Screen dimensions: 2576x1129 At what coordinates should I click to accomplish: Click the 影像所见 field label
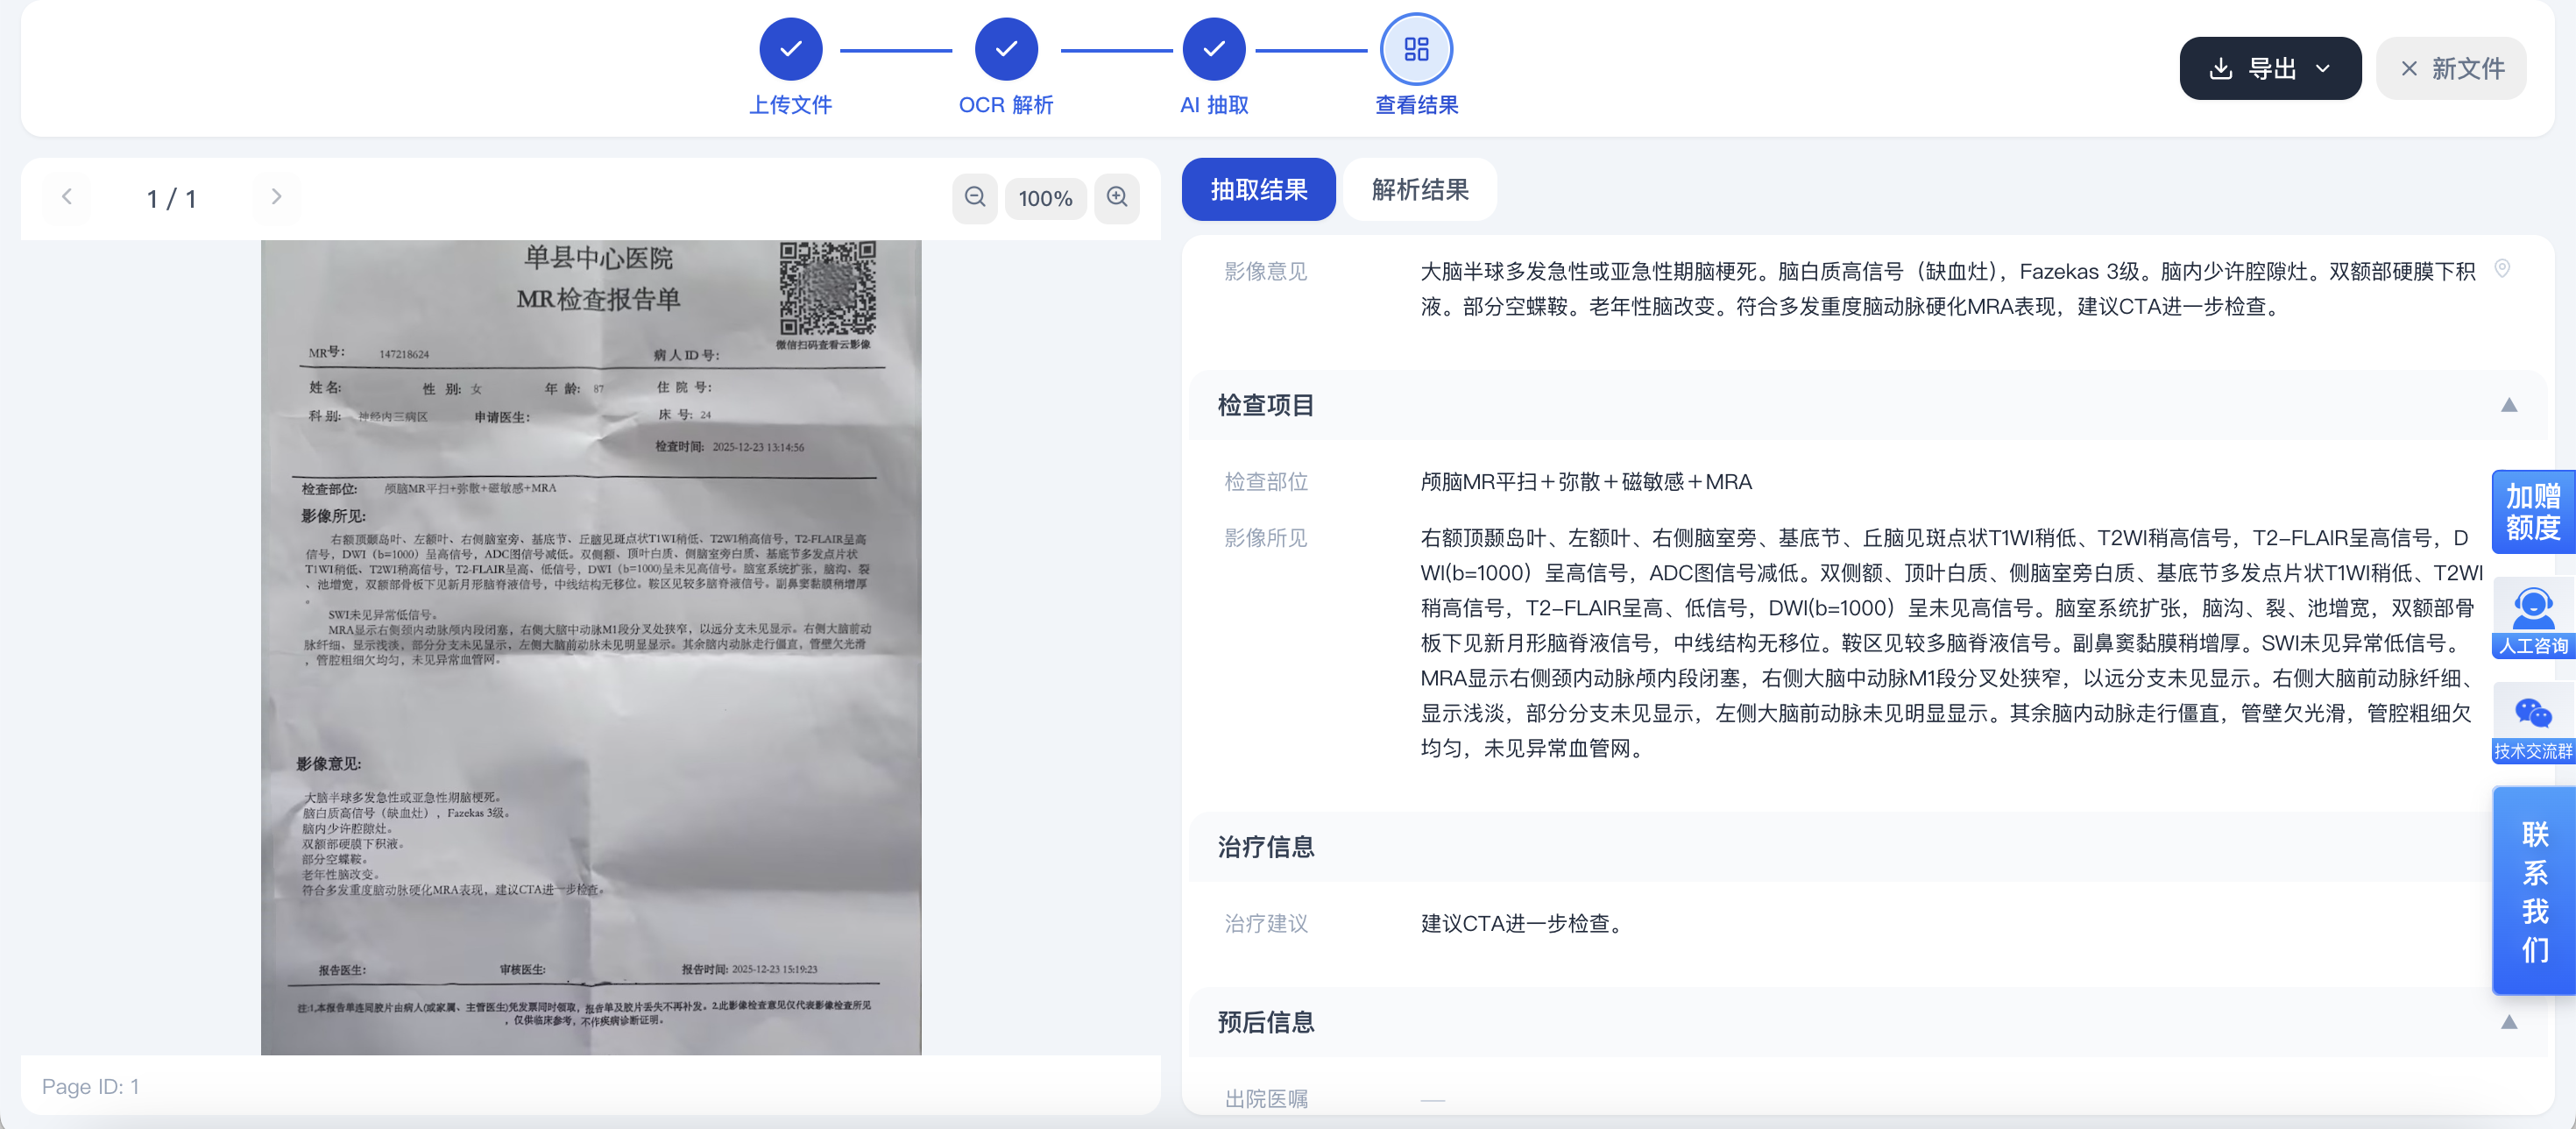[x=1266, y=538]
